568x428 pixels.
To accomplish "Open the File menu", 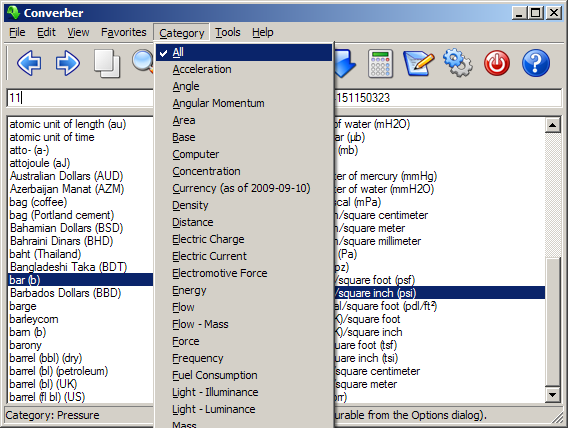I will point(17,32).
